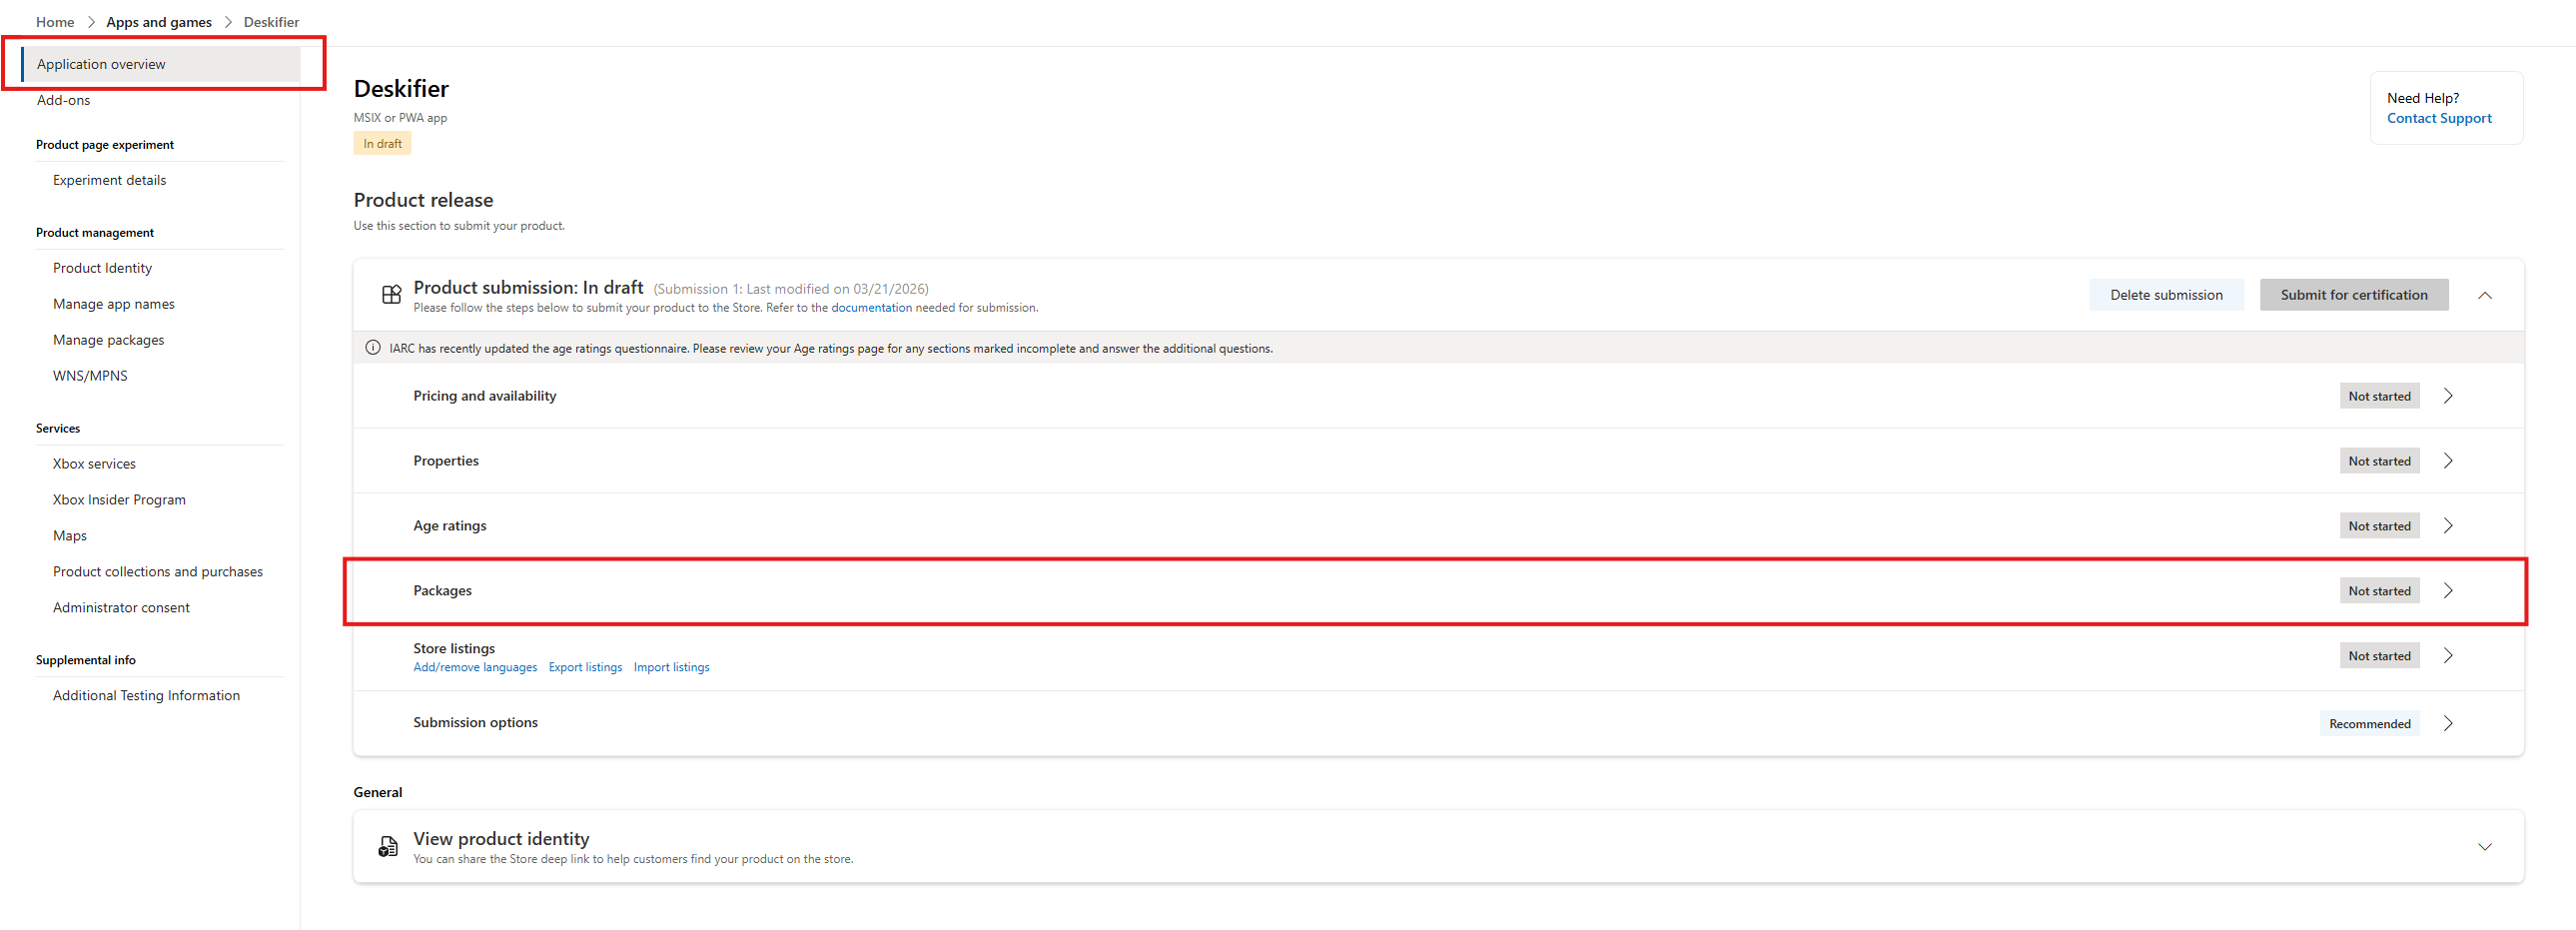Open Manage packages in the sidebar
This screenshot has width=2576, height=930.
point(108,340)
